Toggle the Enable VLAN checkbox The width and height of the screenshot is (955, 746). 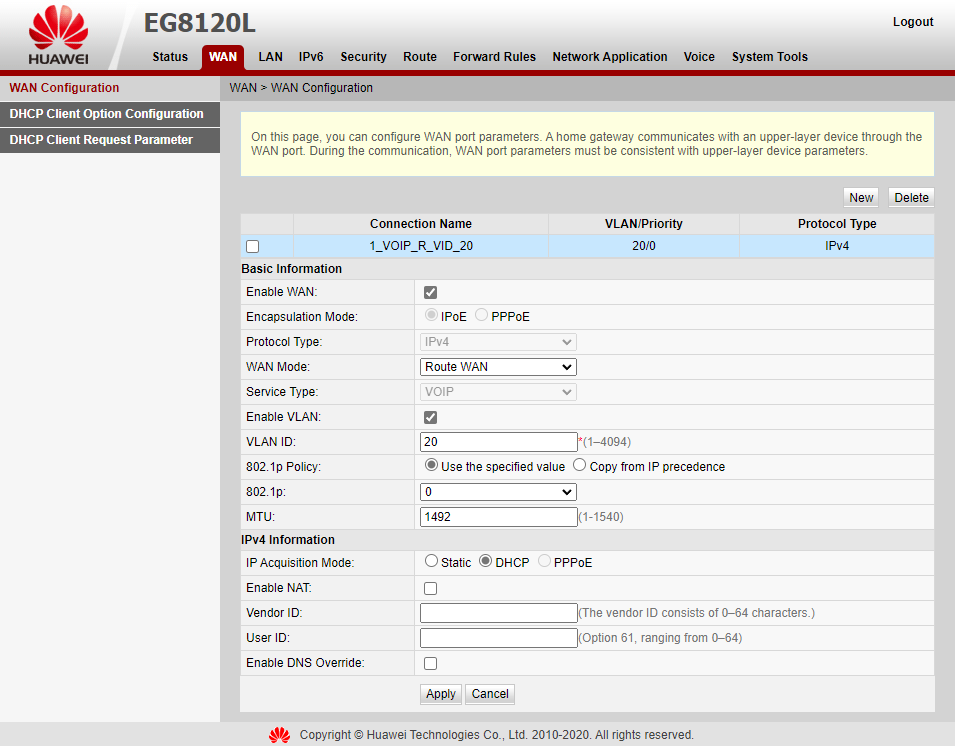click(431, 417)
